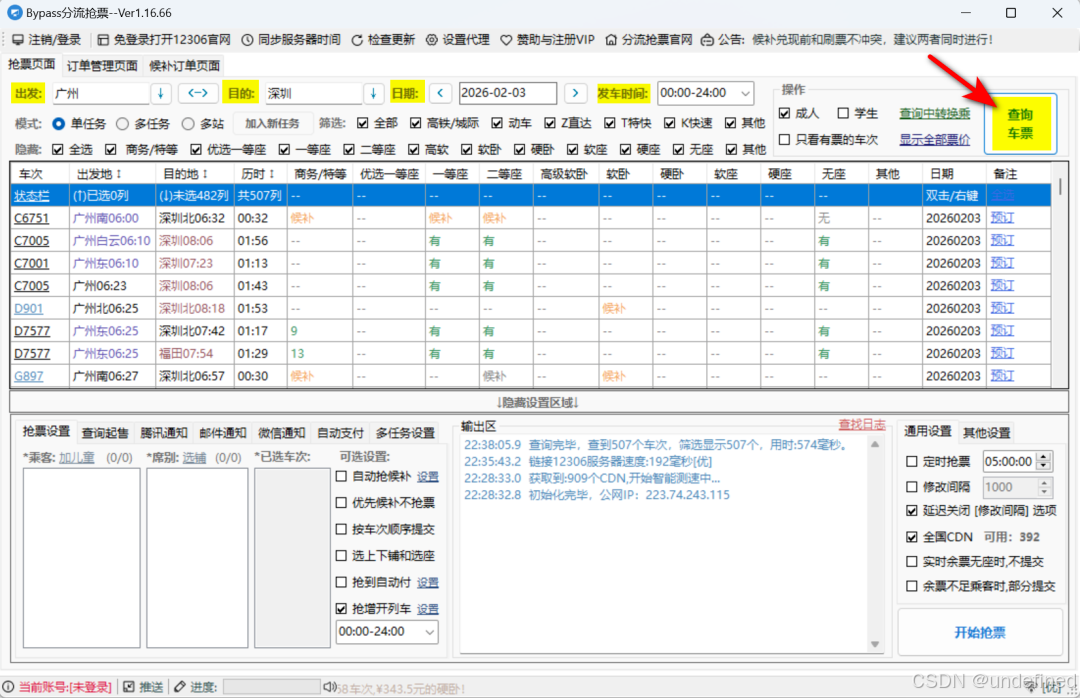The width and height of the screenshot is (1080, 698).
Task: Swap departure and destination stations
Action: click(x=198, y=93)
